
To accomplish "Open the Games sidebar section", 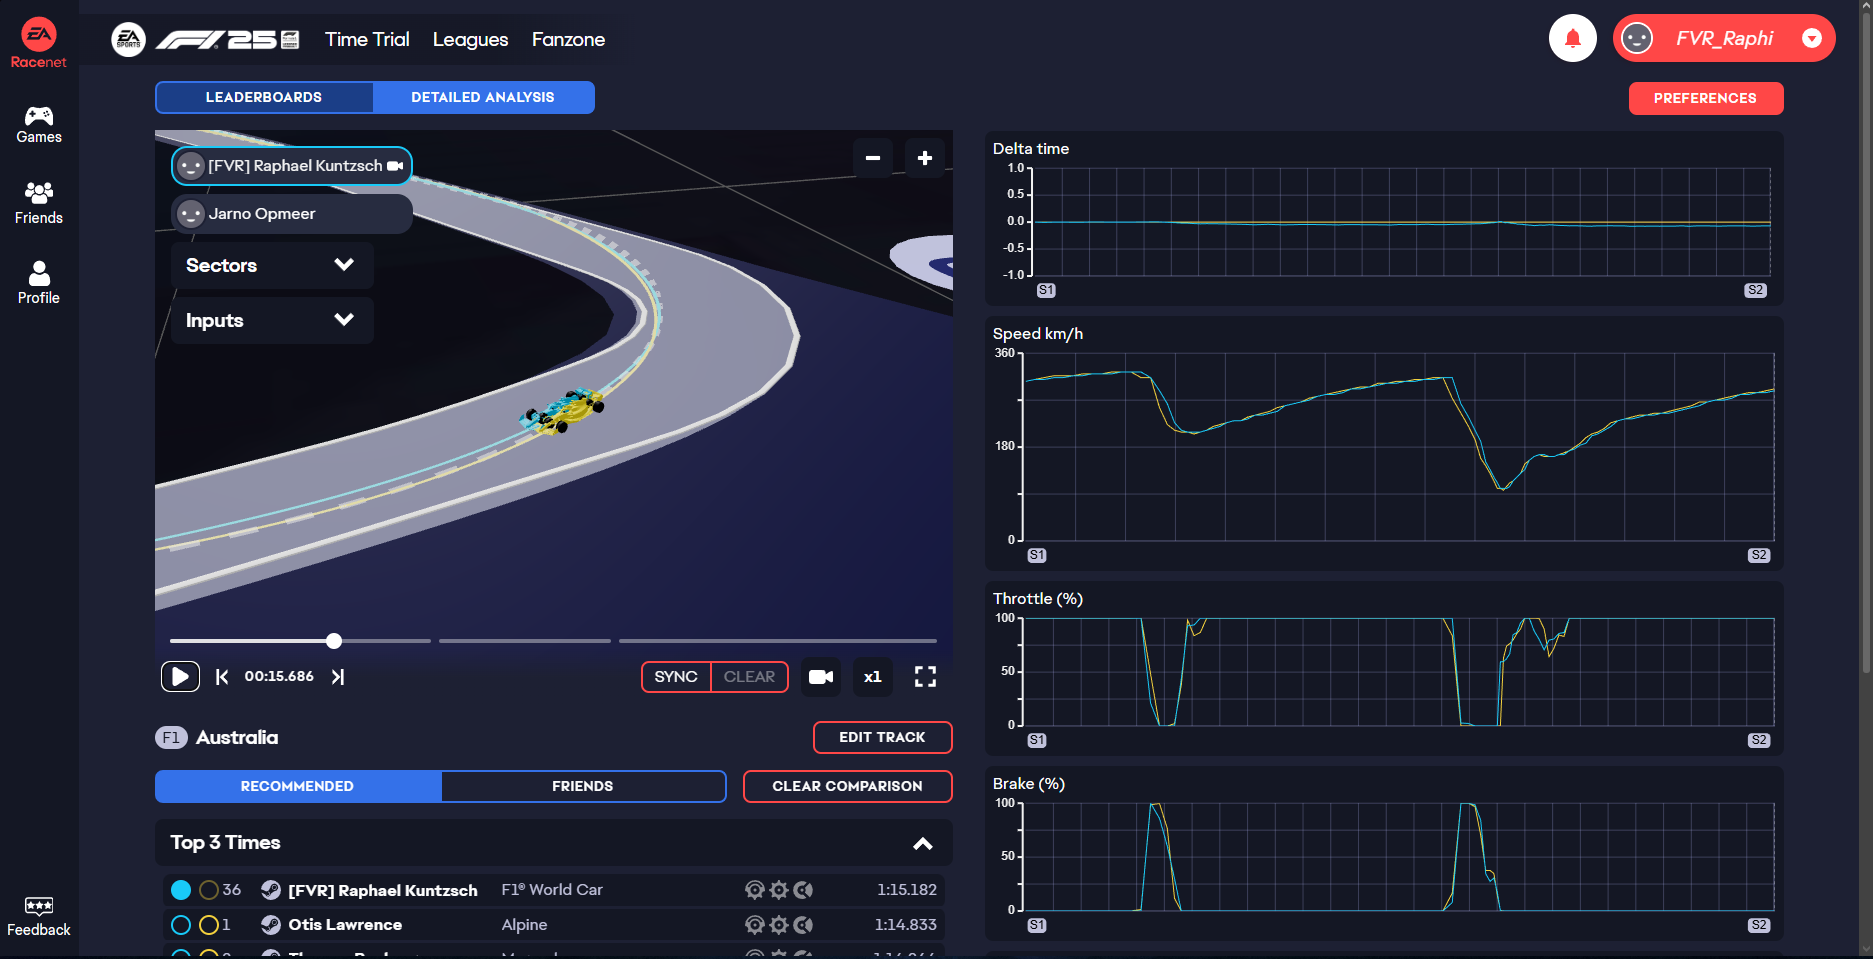I will click(39, 125).
